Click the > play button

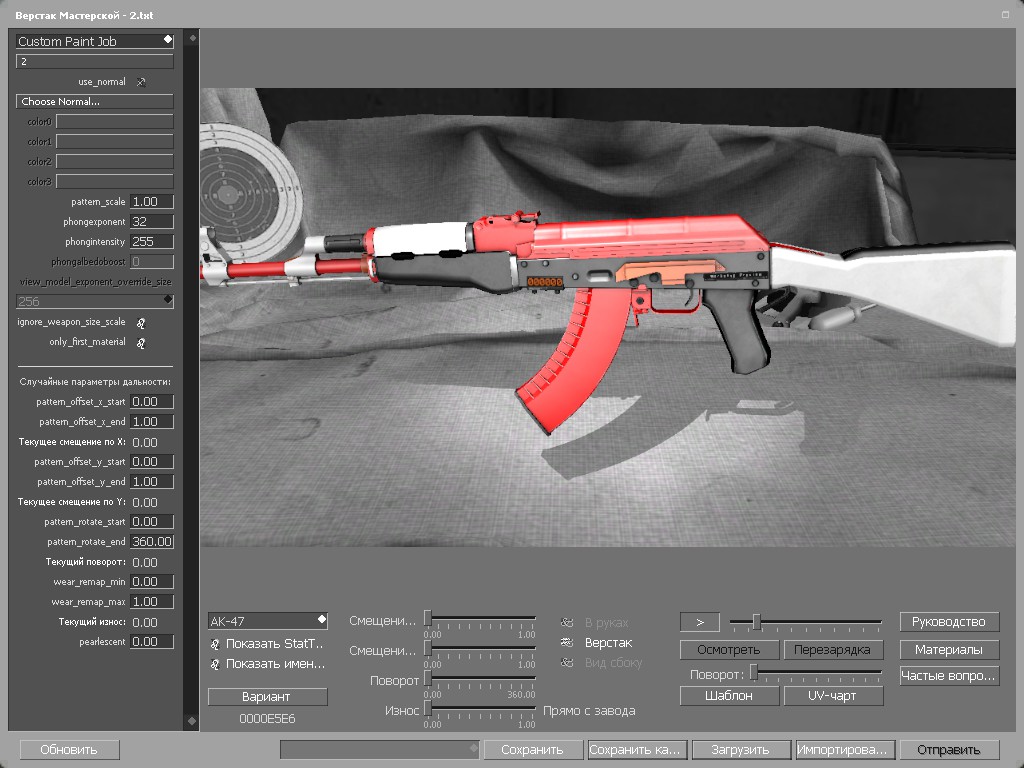tap(700, 622)
